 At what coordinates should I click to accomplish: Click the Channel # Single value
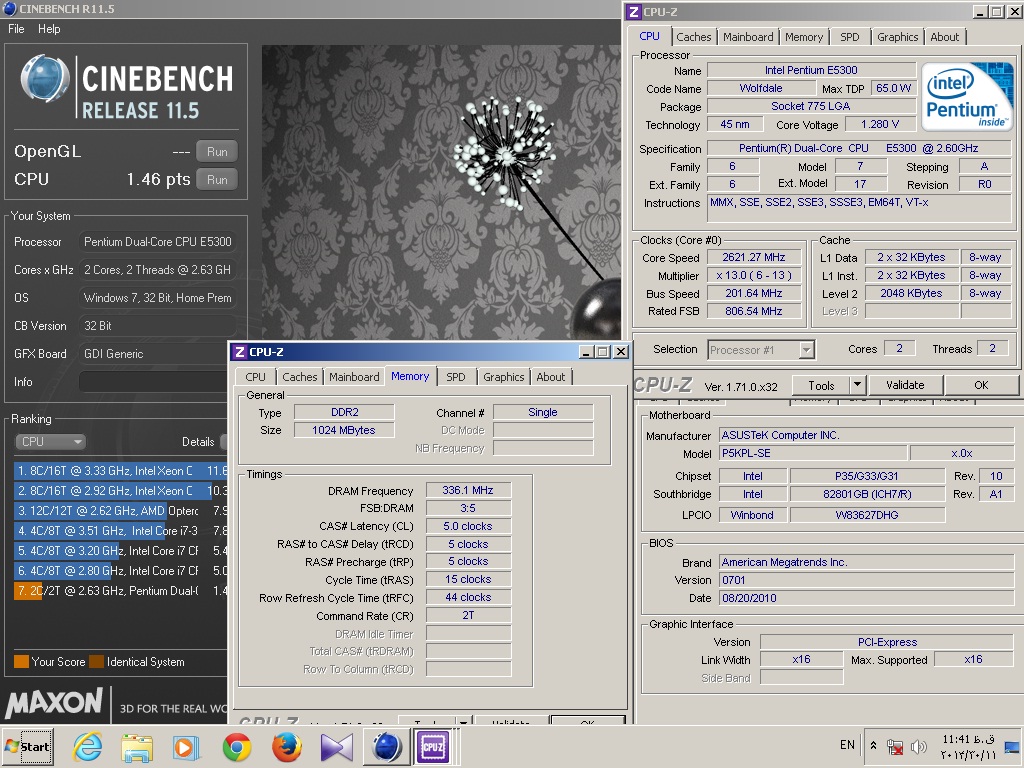click(x=543, y=412)
